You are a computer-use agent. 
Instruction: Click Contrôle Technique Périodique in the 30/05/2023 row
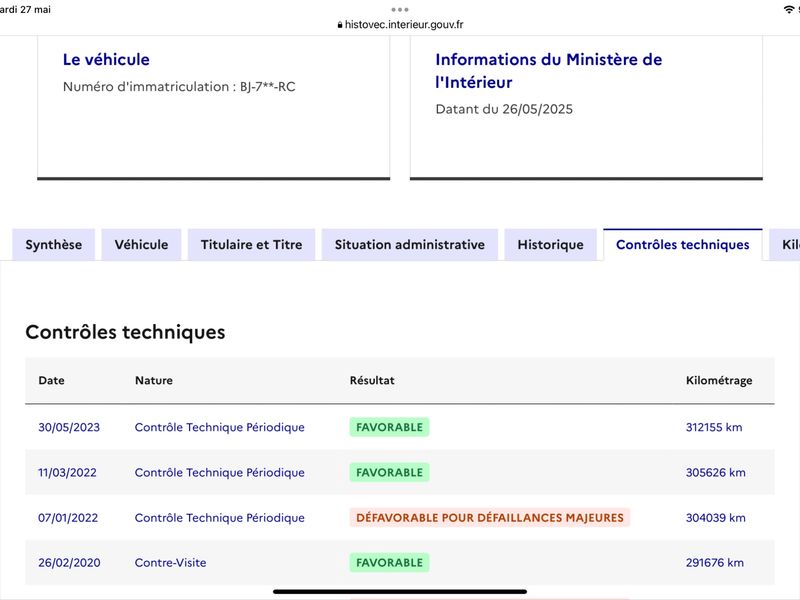click(x=219, y=428)
